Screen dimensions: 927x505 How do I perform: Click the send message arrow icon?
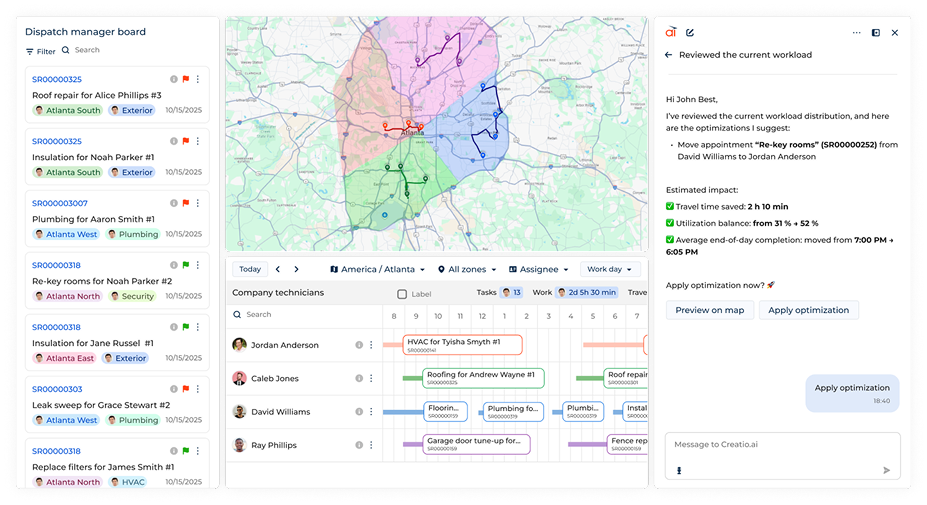pos(886,469)
